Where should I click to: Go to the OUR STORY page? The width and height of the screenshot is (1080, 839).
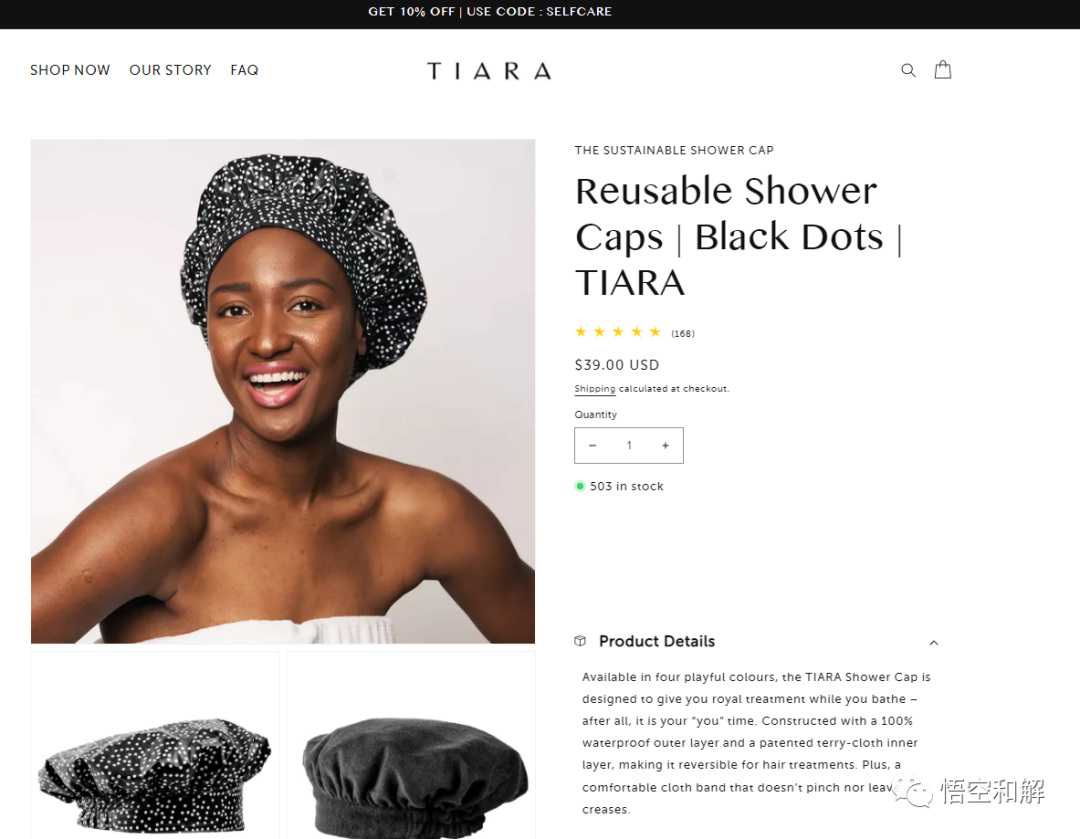tap(170, 70)
